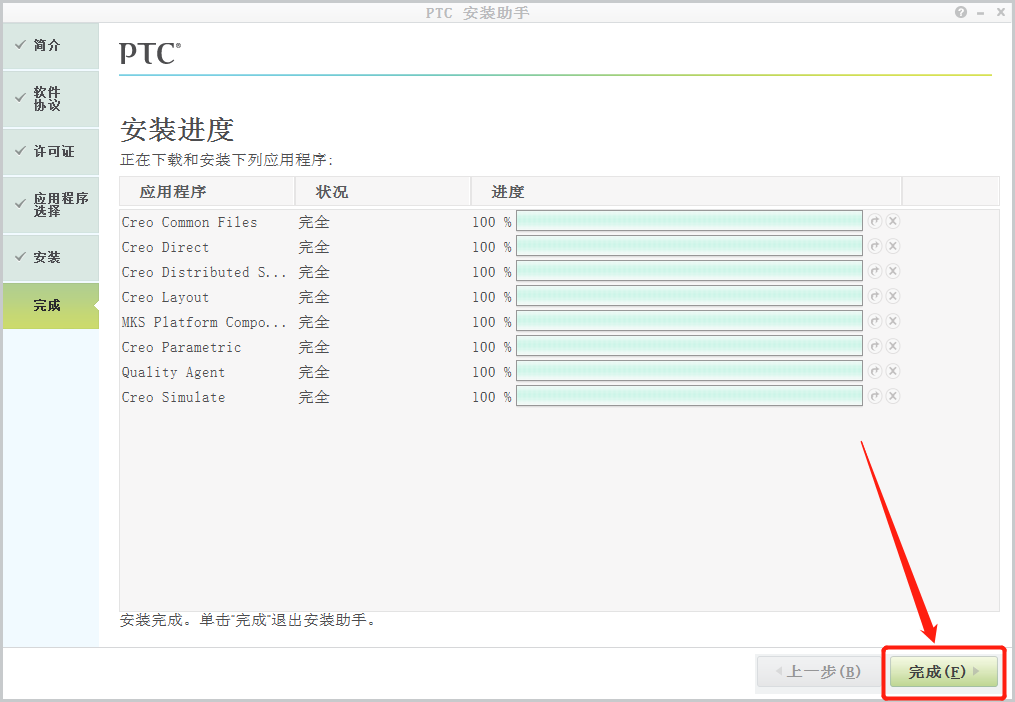Click the cancel icon for Creo Simulate
The height and width of the screenshot is (702, 1015).
click(x=893, y=396)
